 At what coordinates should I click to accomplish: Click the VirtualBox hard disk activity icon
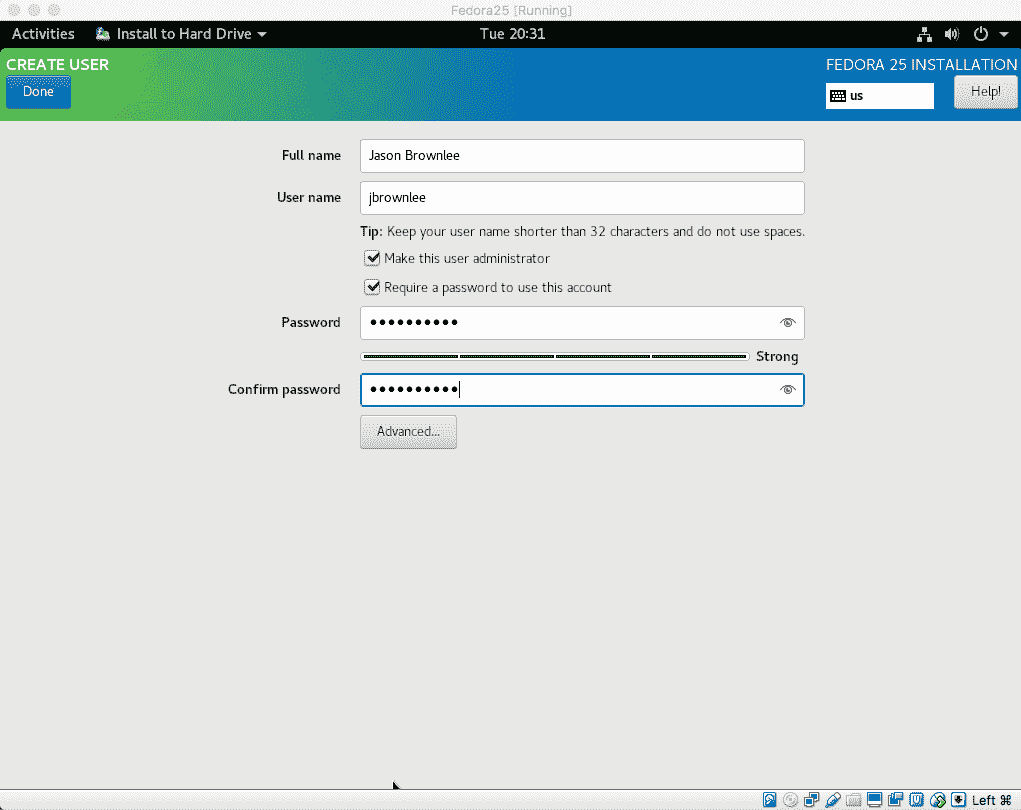tap(769, 800)
